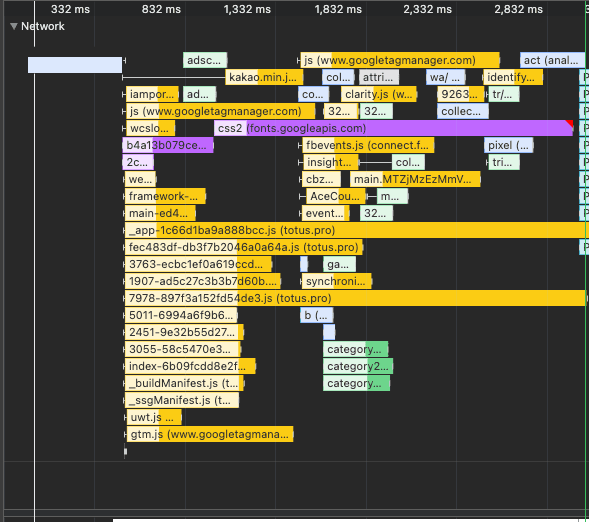Screen dimensions: 589x522
Task: Click the adsc... request bar
Action: point(205,60)
